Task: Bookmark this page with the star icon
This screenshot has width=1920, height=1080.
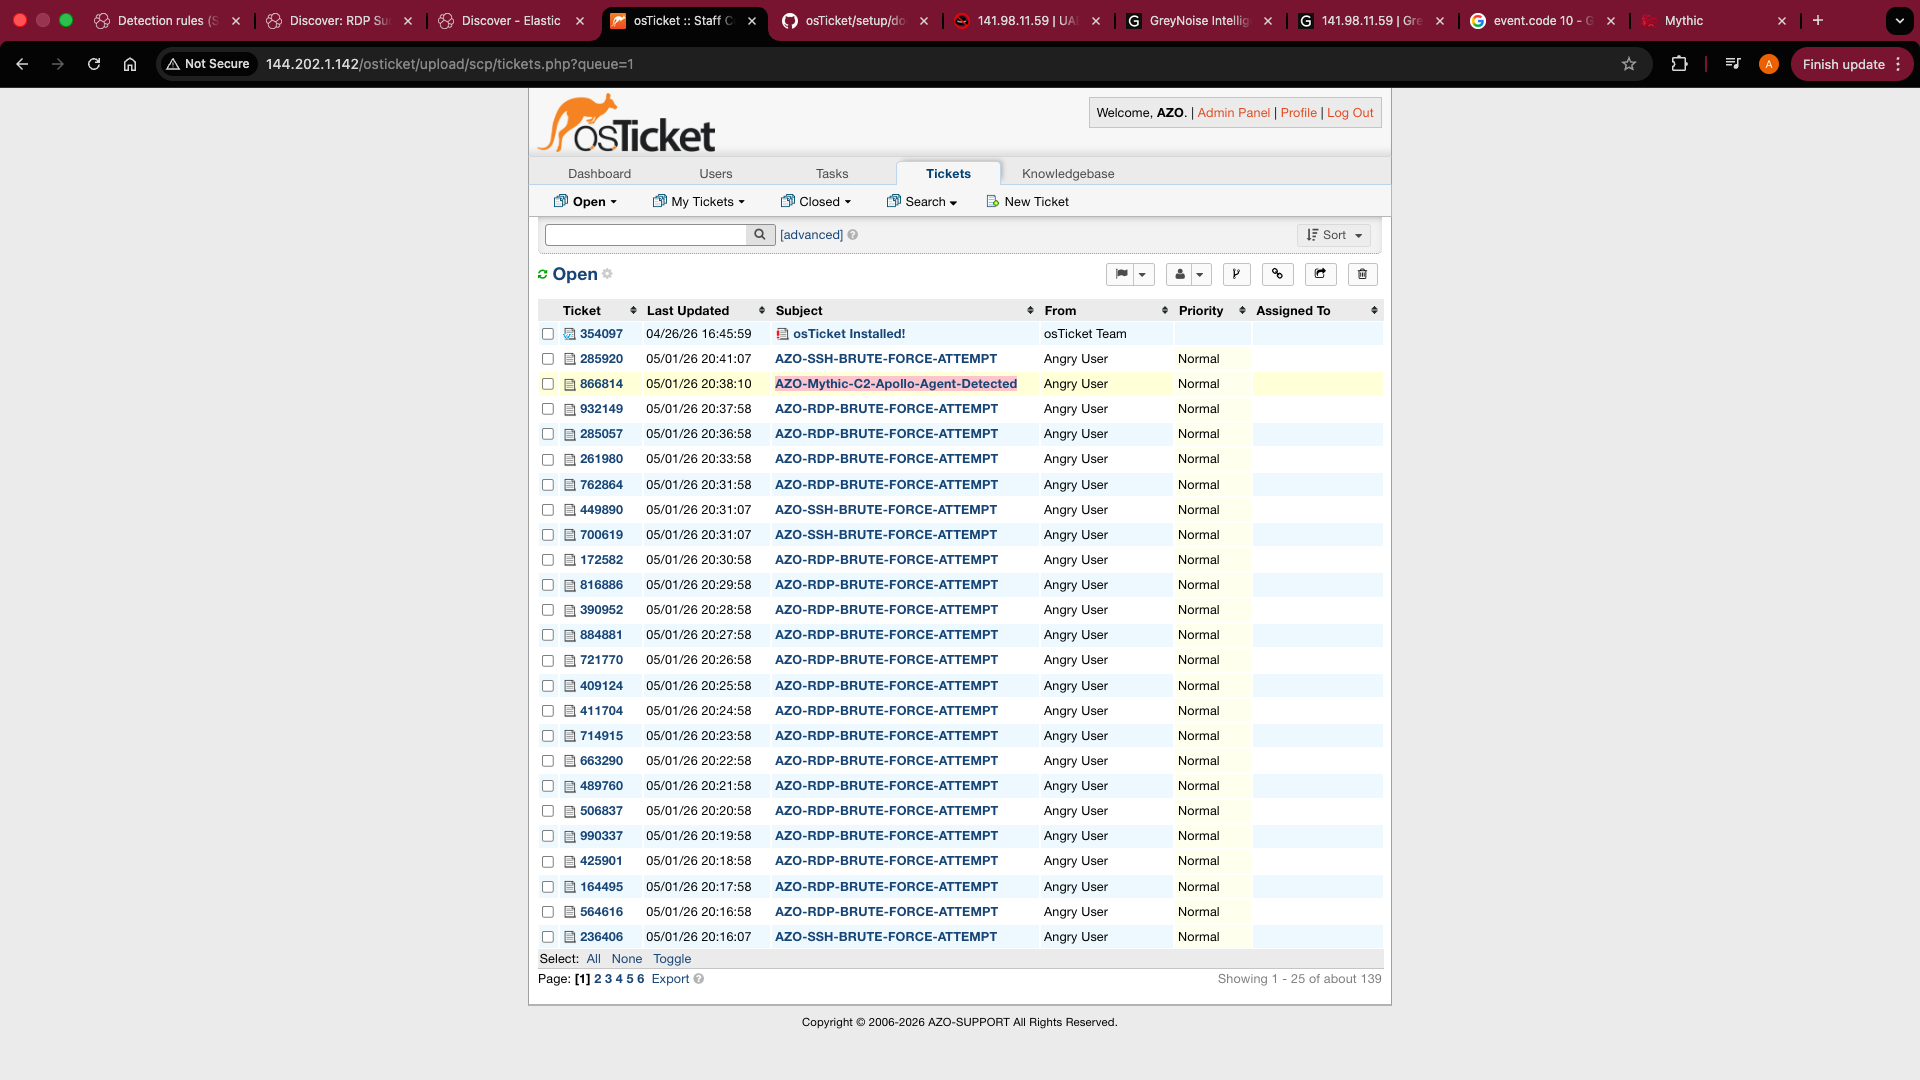Action: coord(1629,64)
